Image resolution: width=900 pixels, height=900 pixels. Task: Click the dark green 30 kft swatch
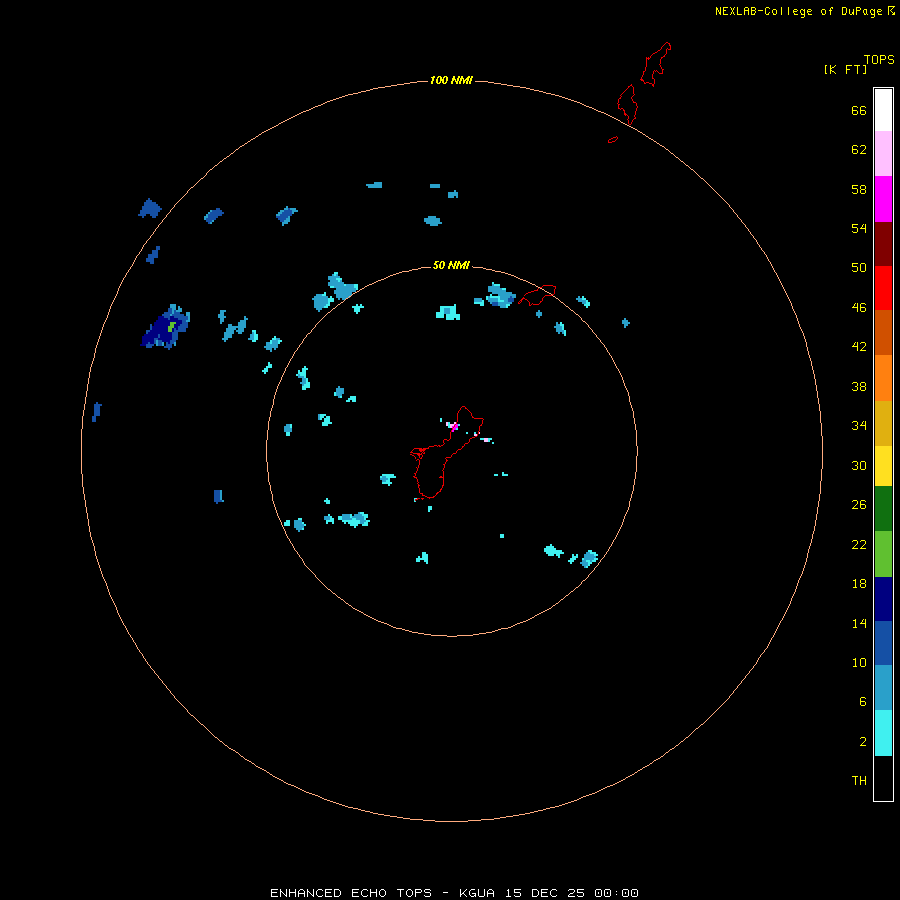(x=883, y=509)
